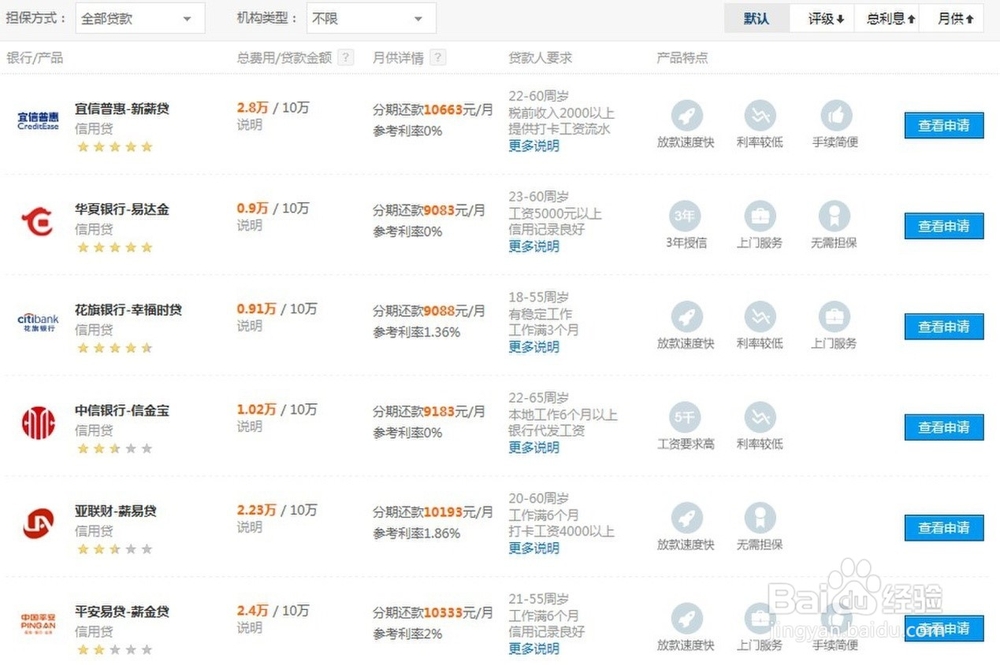Open the 亚联财-薪易贷 product title

115,511
